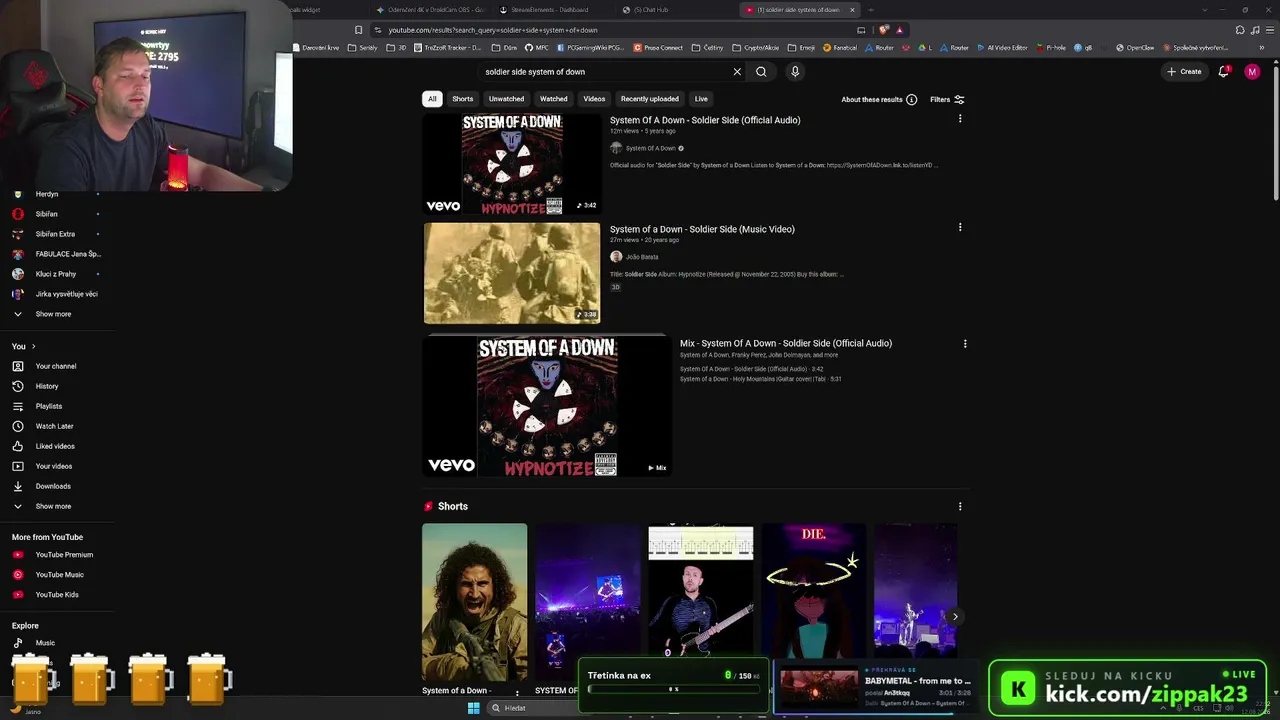Select the All filter chip
The height and width of the screenshot is (720, 1280).
coord(432,99)
